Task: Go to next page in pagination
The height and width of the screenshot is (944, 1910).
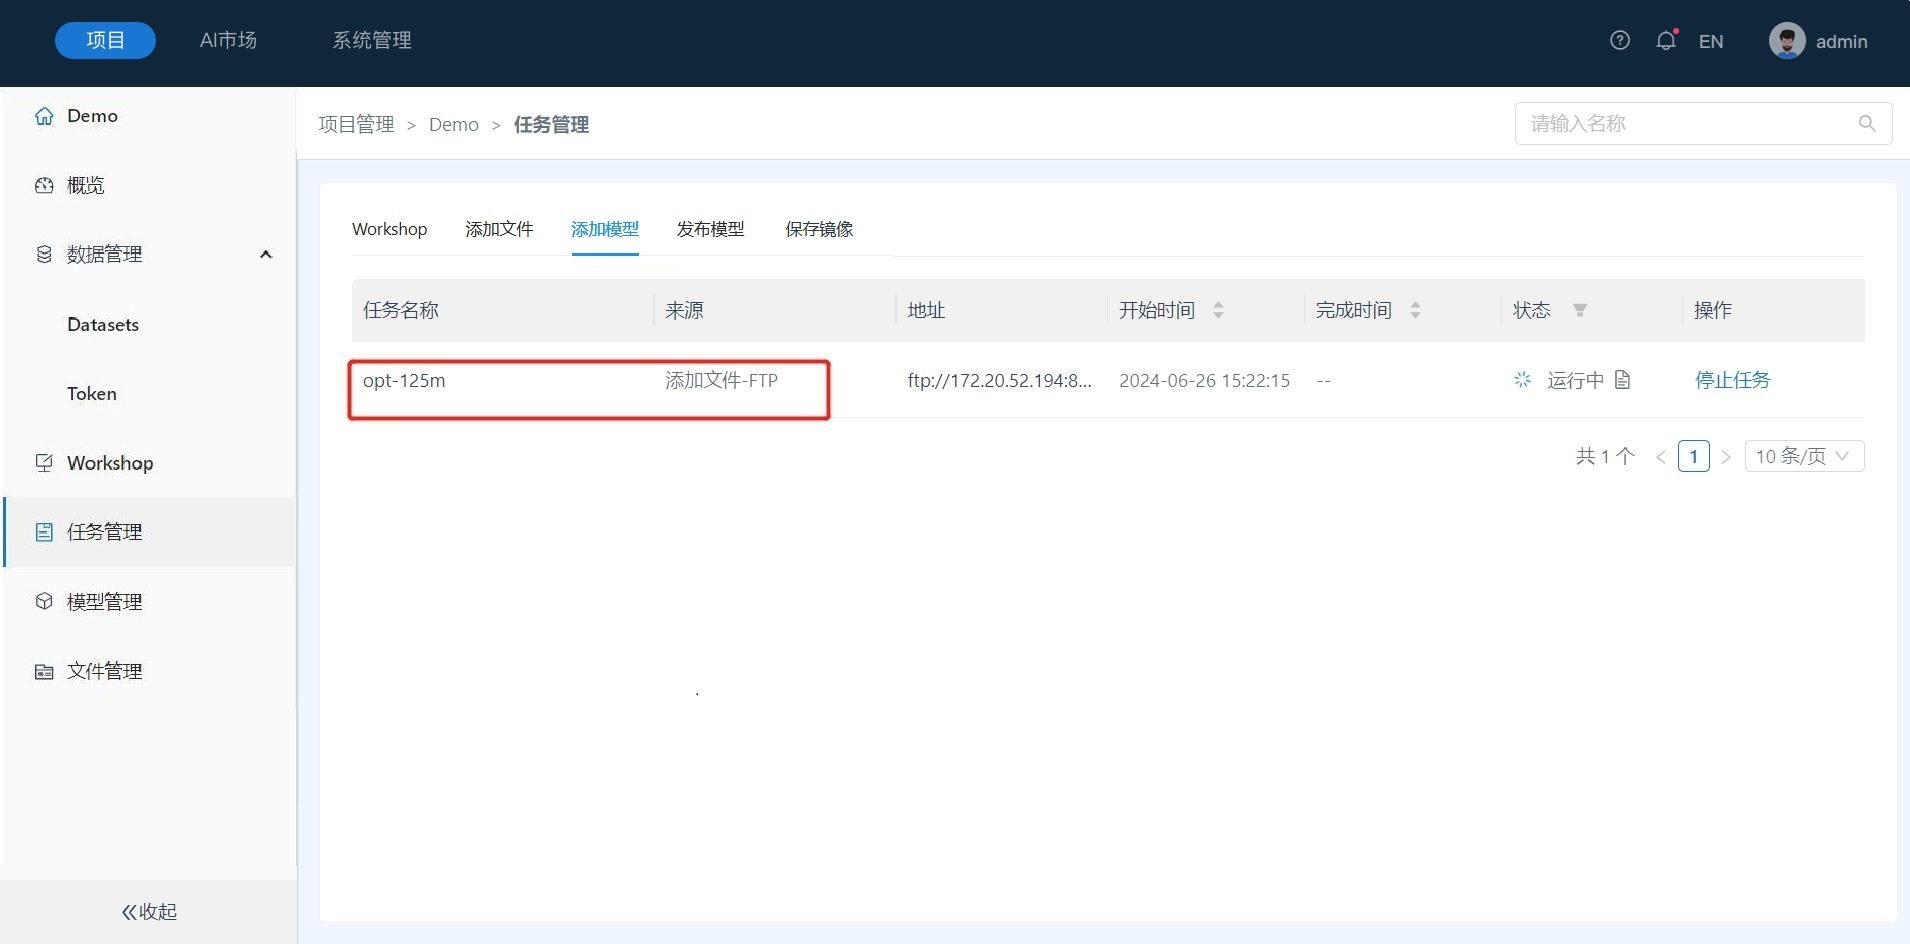Action: [x=1725, y=457]
